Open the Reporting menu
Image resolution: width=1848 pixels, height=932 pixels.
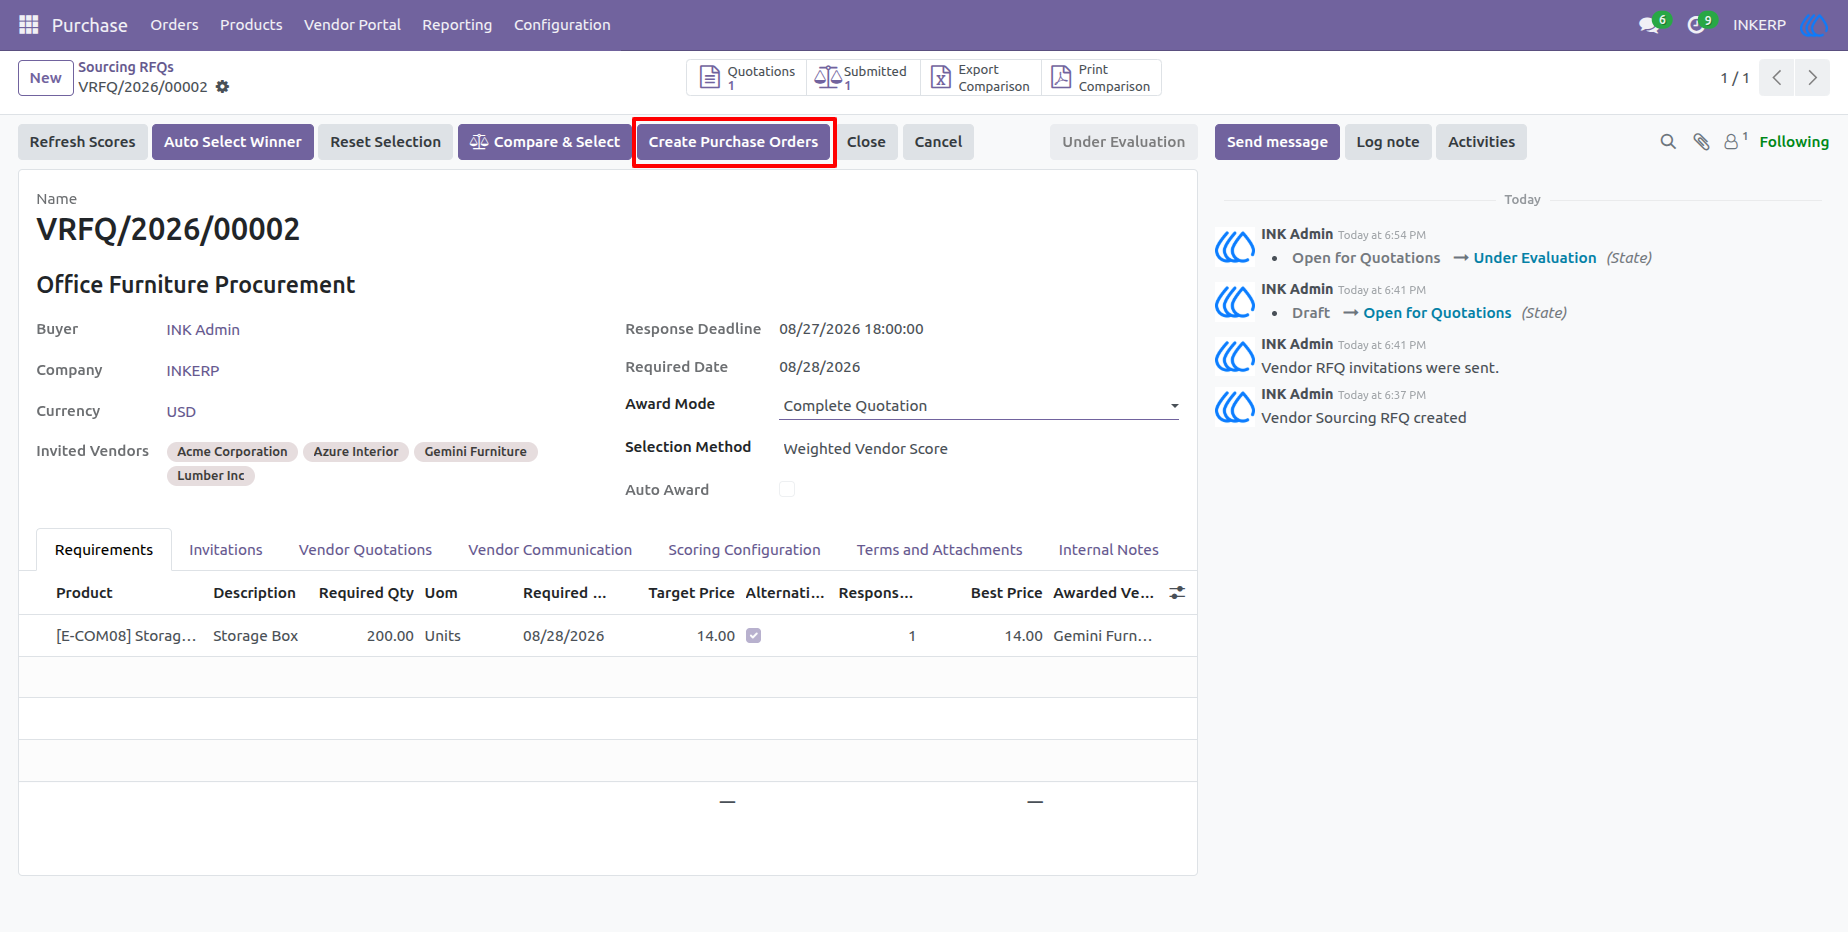click(457, 25)
